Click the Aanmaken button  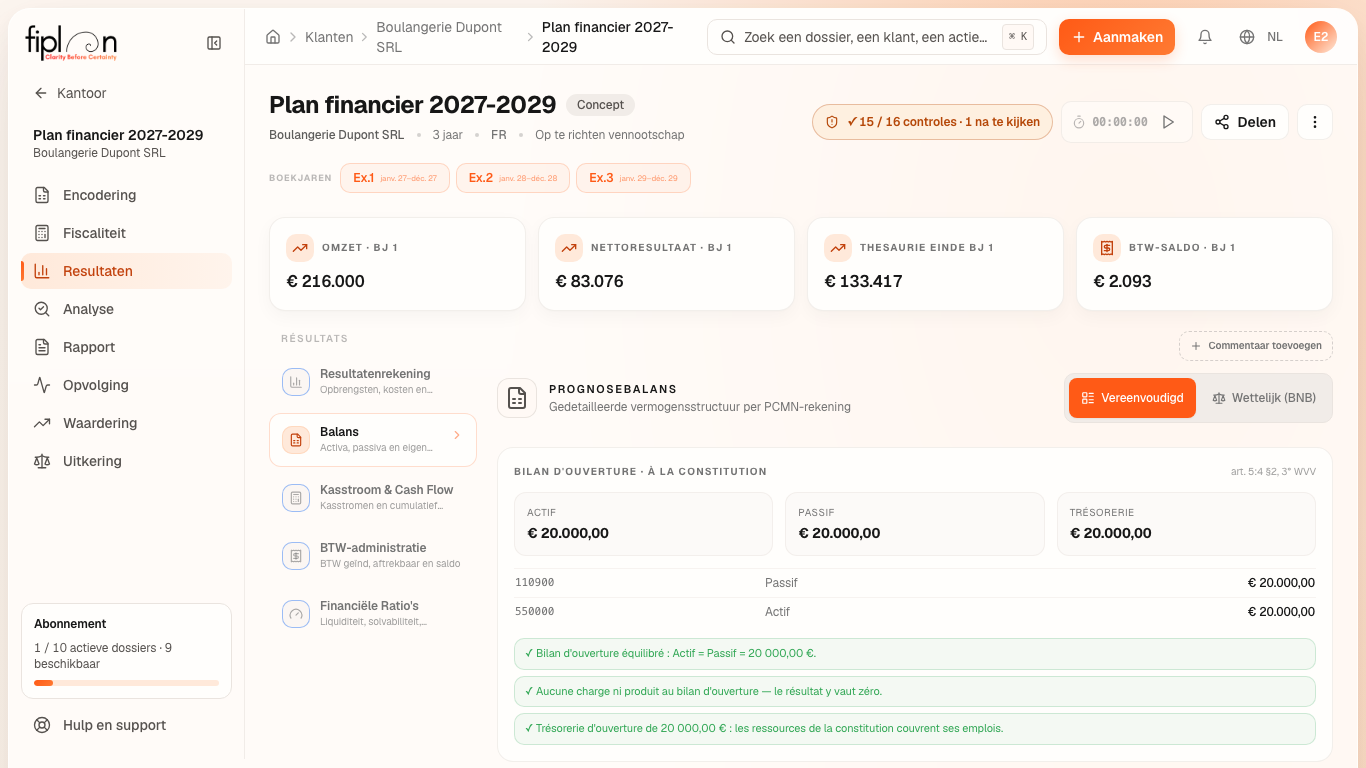point(1117,37)
